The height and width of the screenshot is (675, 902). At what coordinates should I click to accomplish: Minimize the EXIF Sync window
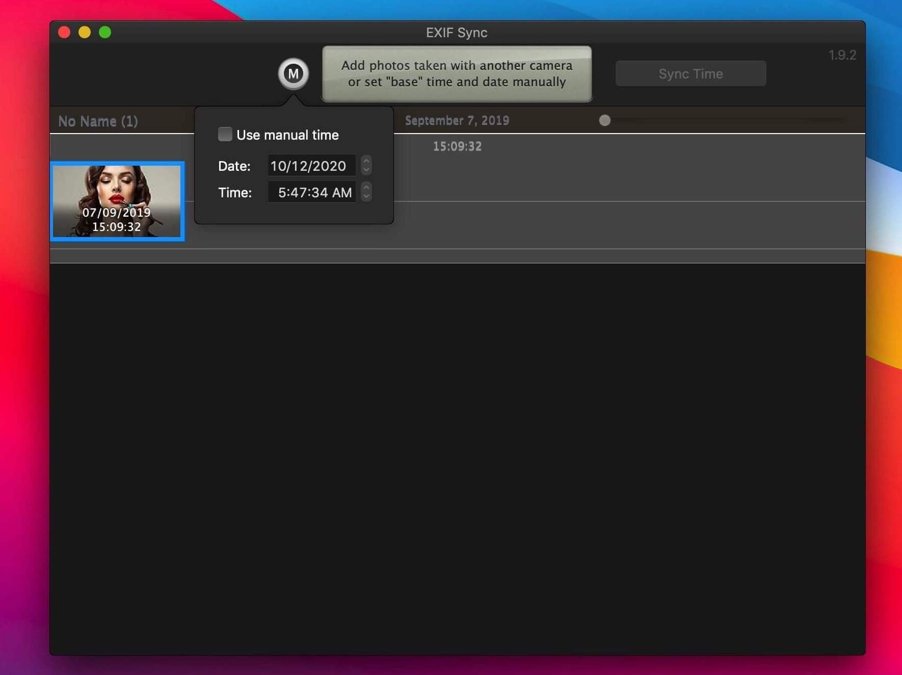click(x=85, y=32)
